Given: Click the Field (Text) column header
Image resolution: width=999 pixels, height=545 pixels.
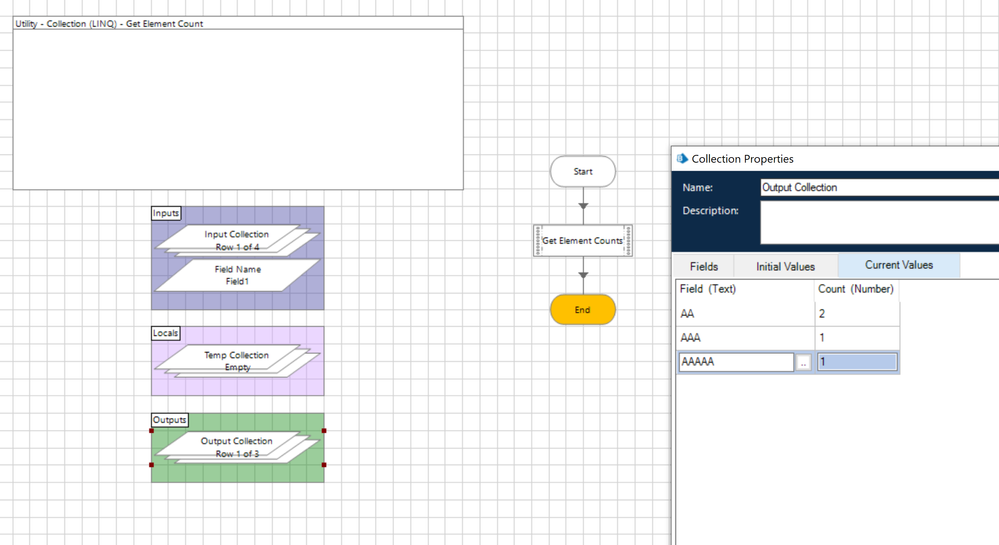Looking at the screenshot, I should click(x=746, y=289).
